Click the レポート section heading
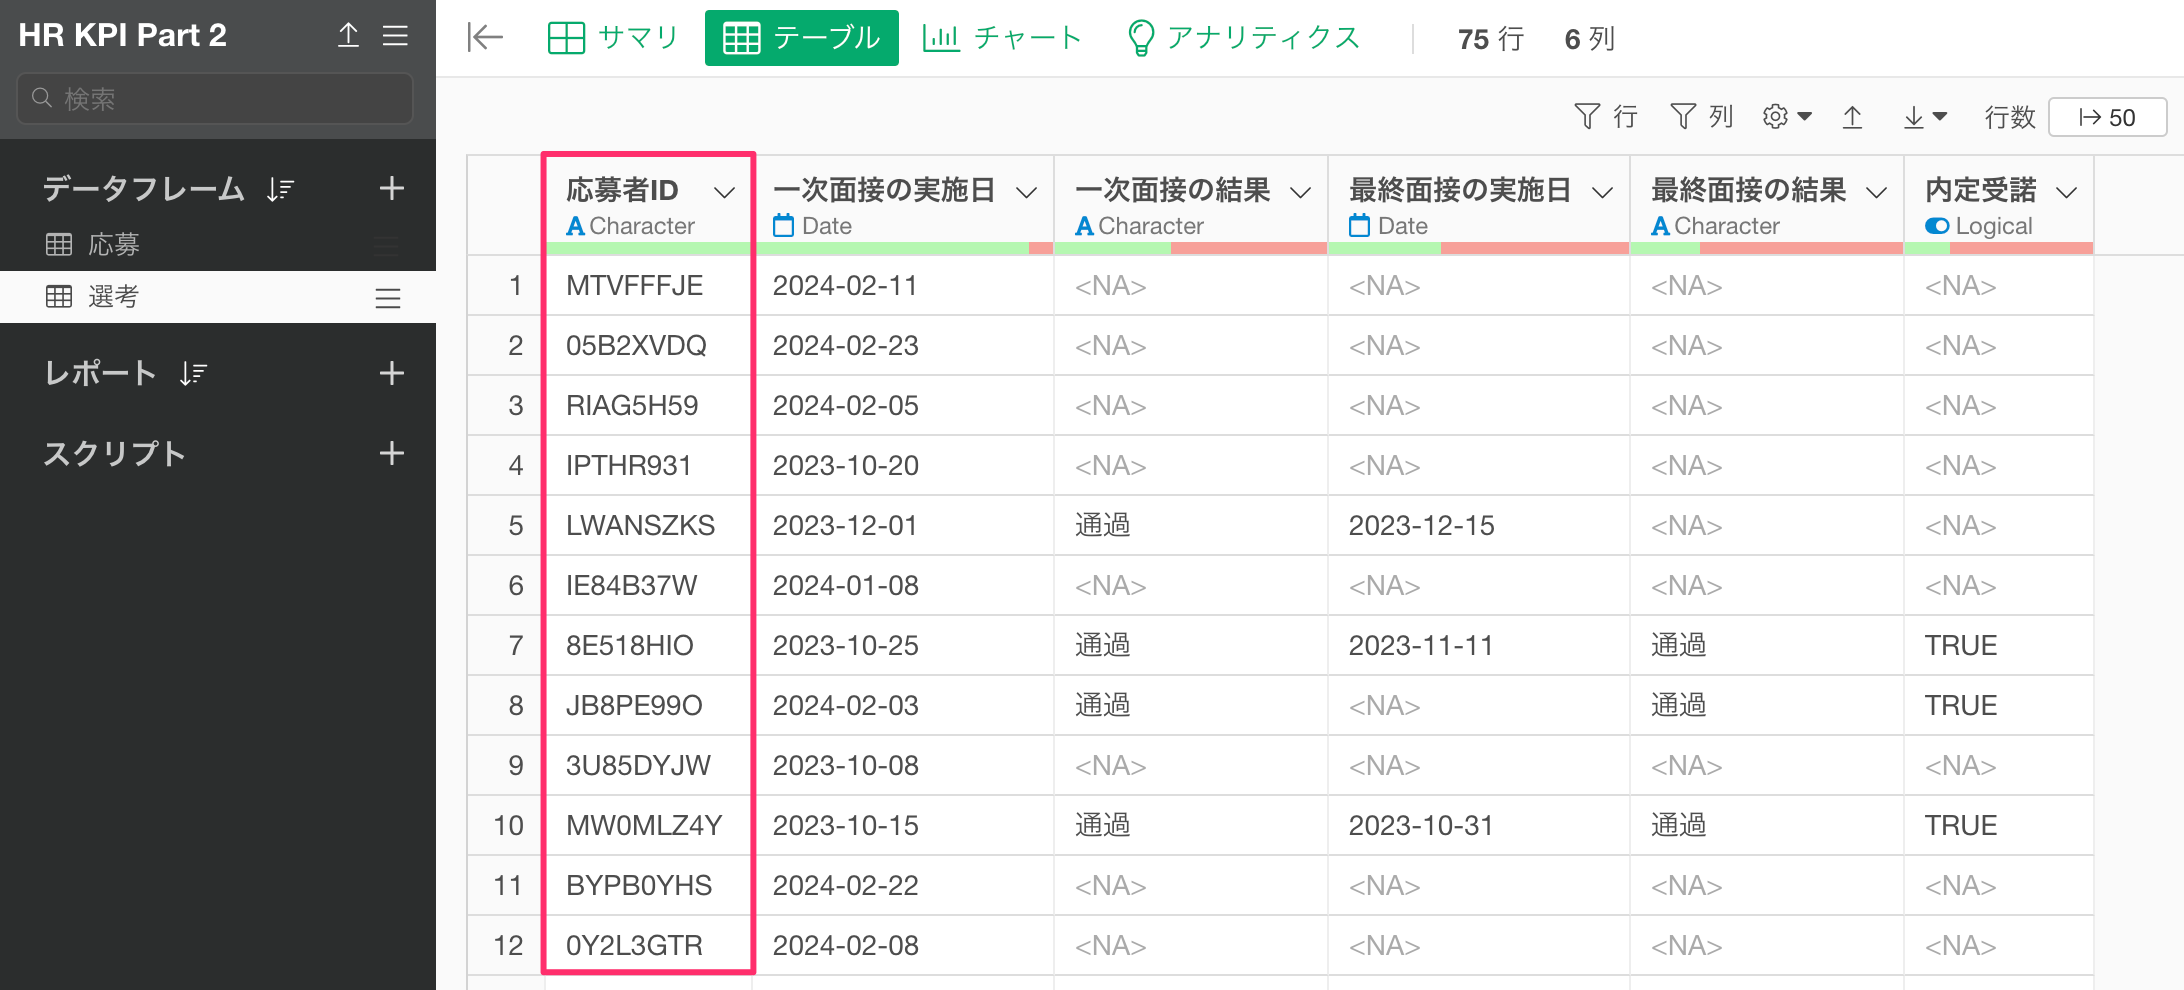This screenshot has width=2184, height=990. [x=100, y=373]
